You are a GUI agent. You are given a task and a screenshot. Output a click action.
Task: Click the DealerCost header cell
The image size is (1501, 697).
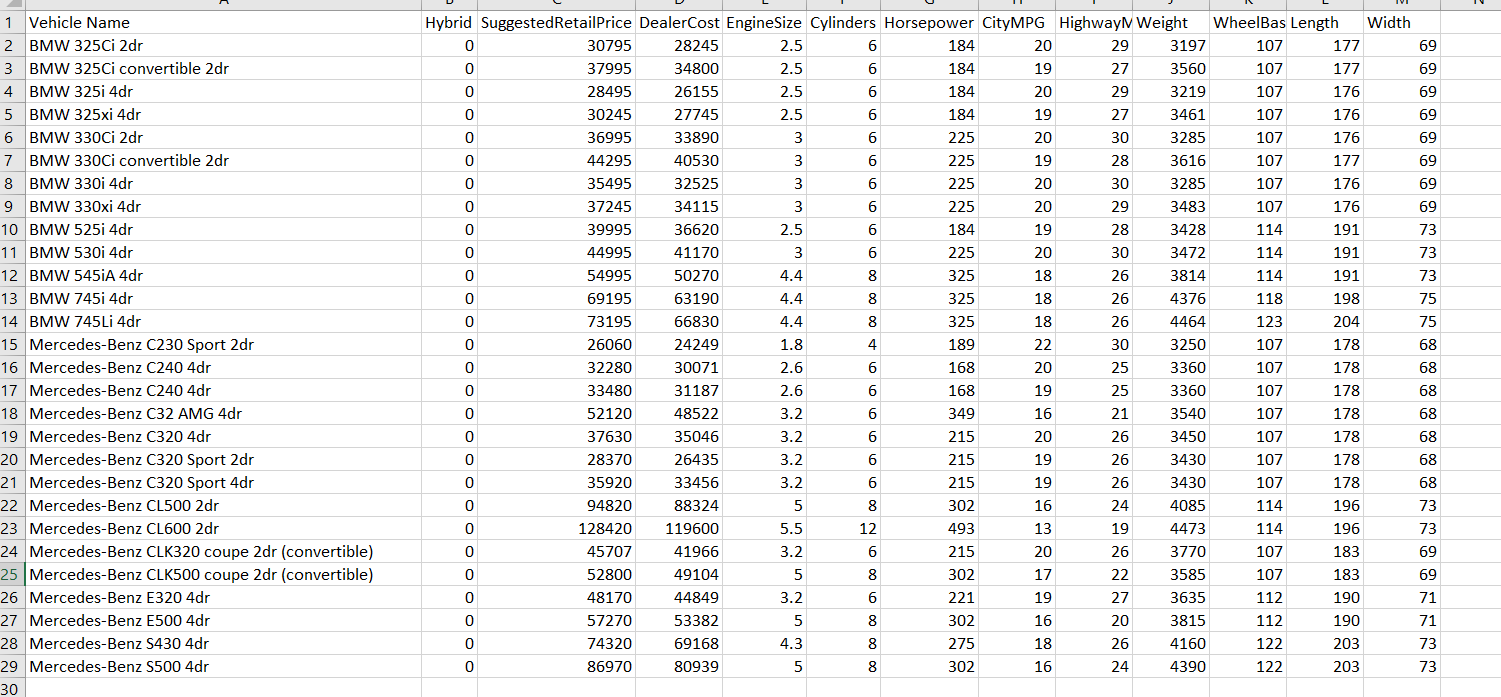tap(679, 22)
